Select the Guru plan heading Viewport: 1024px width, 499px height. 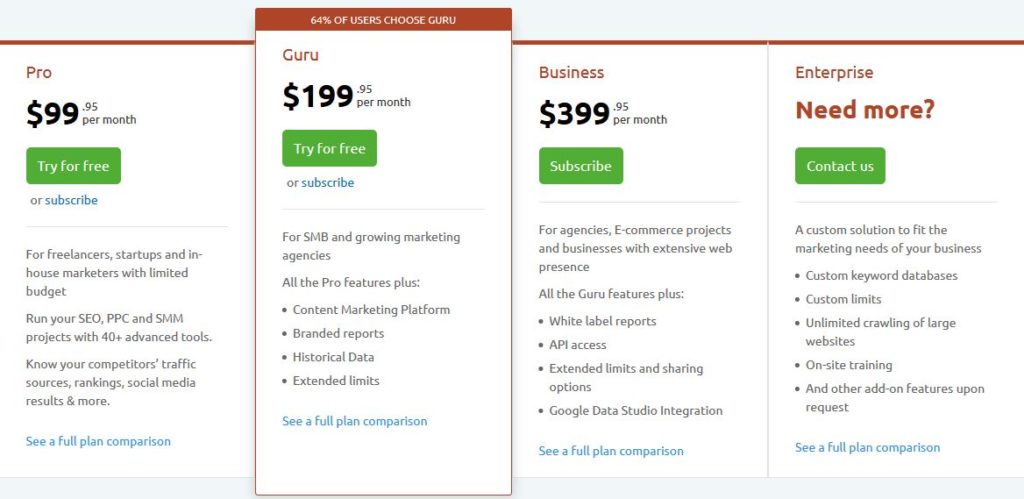point(300,55)
